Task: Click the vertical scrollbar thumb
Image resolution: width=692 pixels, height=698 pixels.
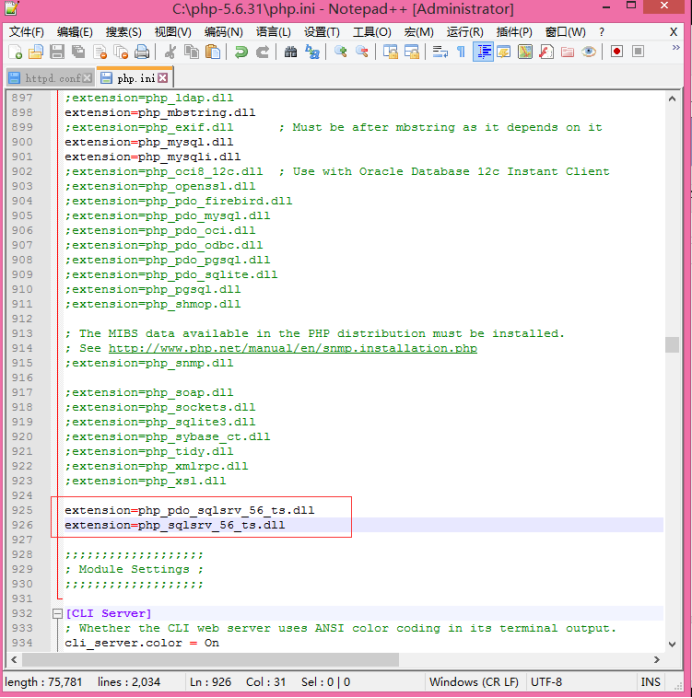Action: click(672, 345)
